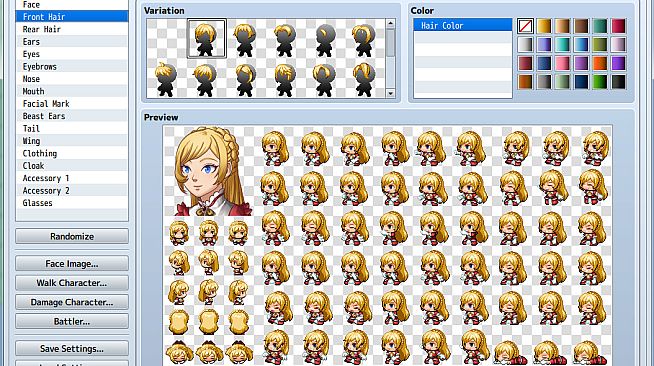
Task: Open the Face Image... export
Action: coord(72,264)
